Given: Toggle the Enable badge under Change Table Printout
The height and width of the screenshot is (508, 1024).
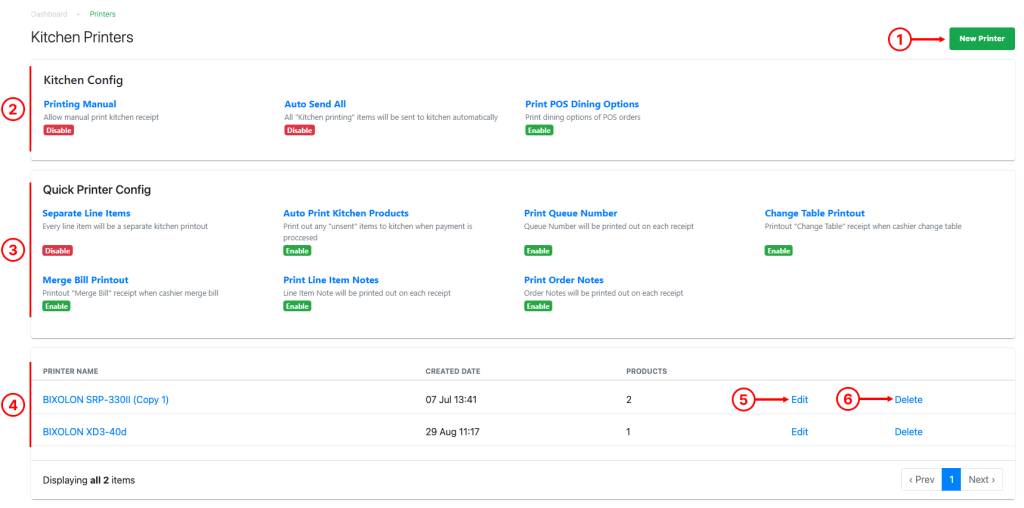Looking at the screenshot, I should [778, 251].
